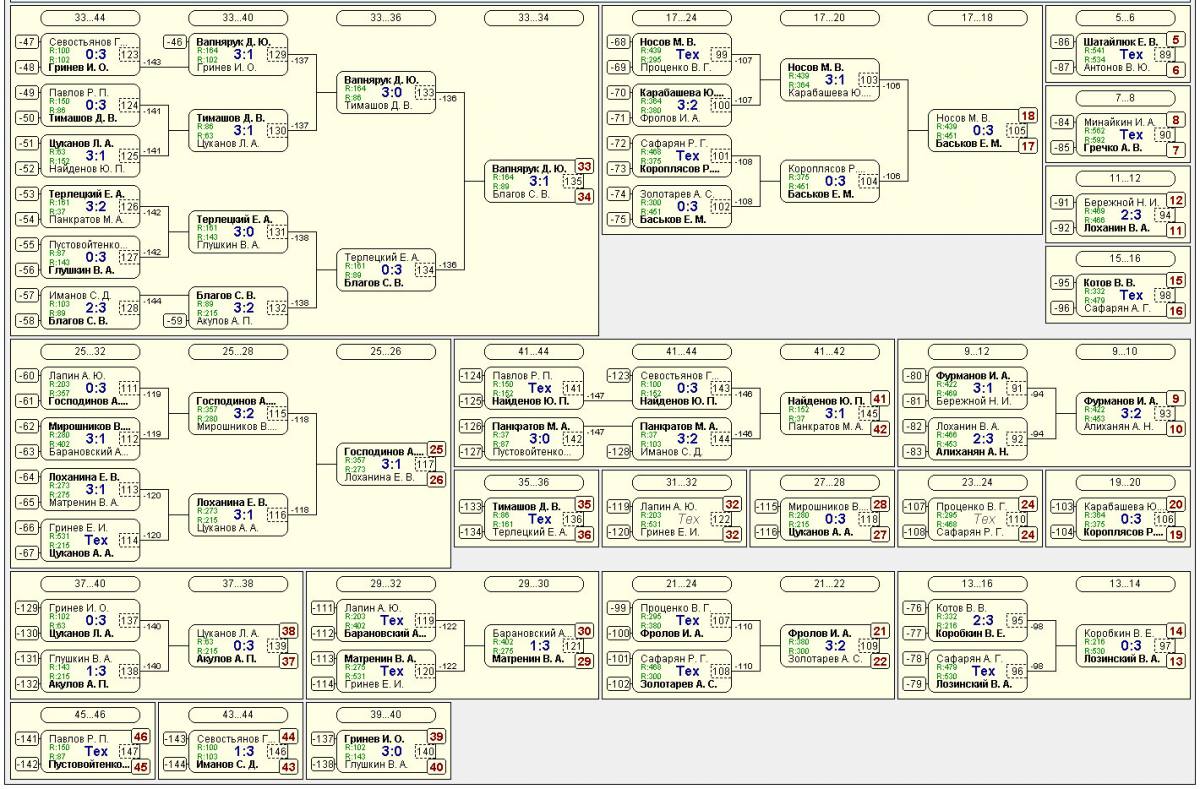Open the 37...40 round header

91,584
